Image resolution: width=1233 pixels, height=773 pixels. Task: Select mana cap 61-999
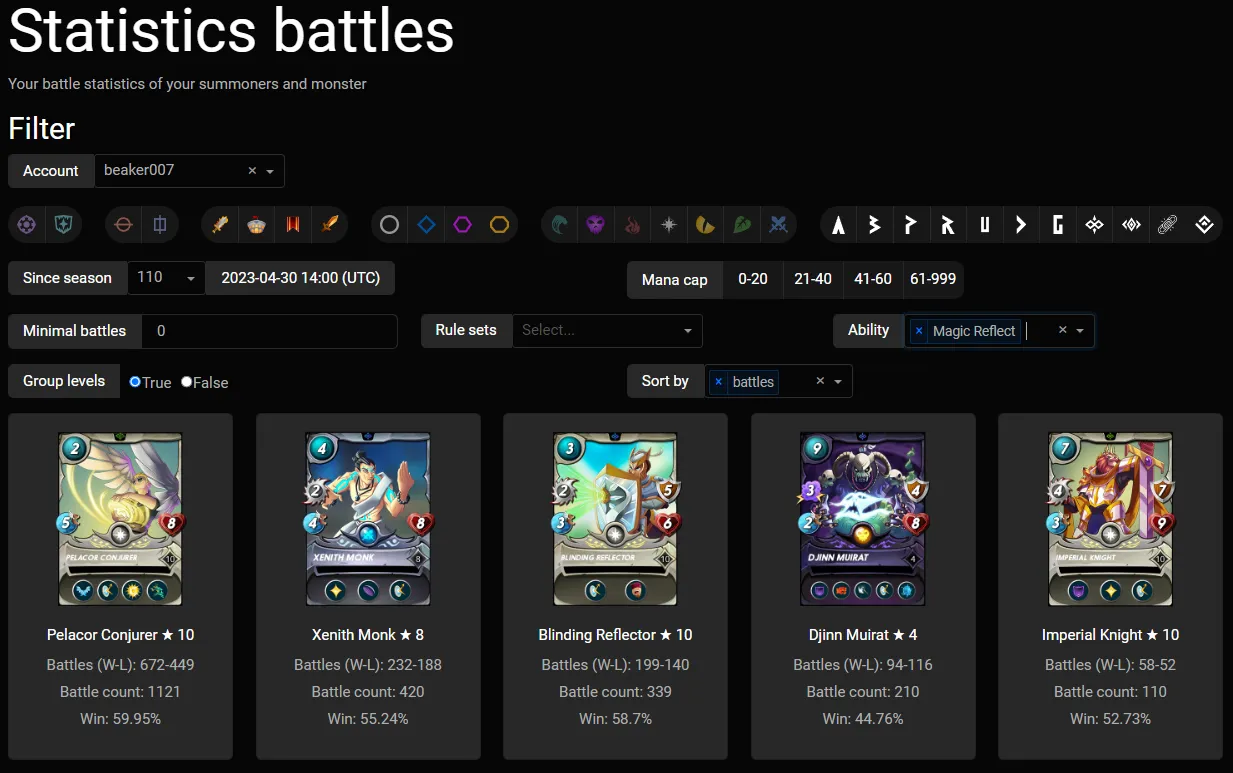[x=933, y=279]
